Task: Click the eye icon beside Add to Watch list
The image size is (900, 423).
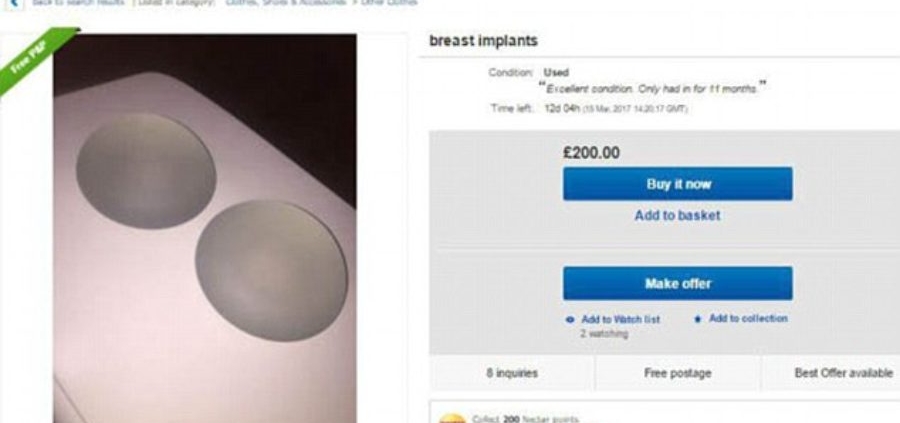Action: (x=570, y=319)
